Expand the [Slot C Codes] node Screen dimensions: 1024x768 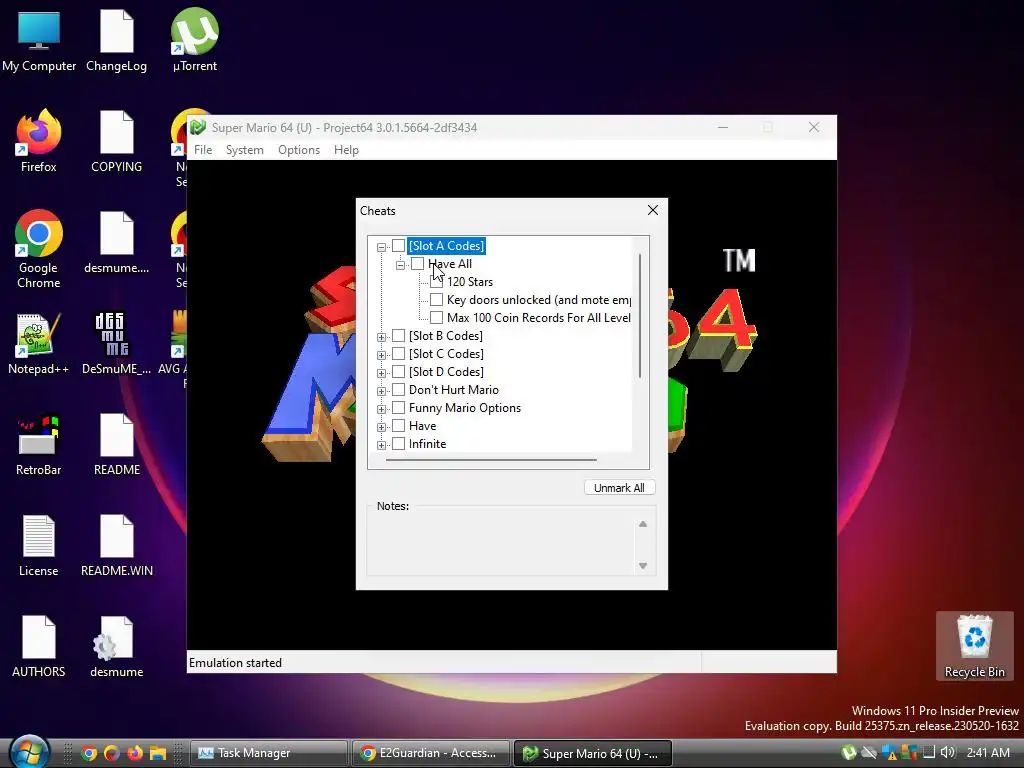click(x=381, y=355)
